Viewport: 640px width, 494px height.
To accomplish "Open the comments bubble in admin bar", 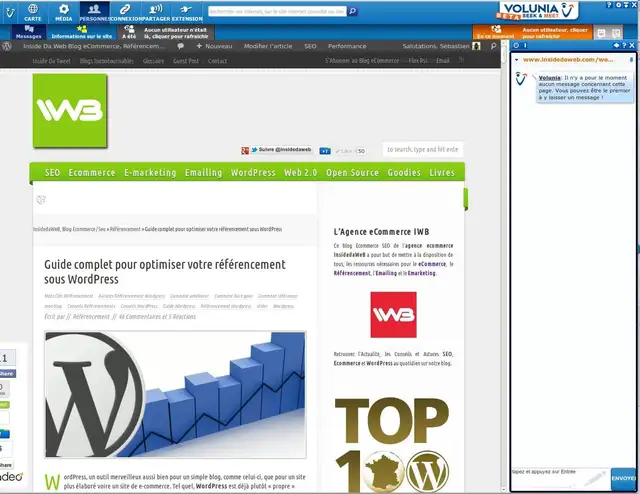I will [x=180, y=46].
